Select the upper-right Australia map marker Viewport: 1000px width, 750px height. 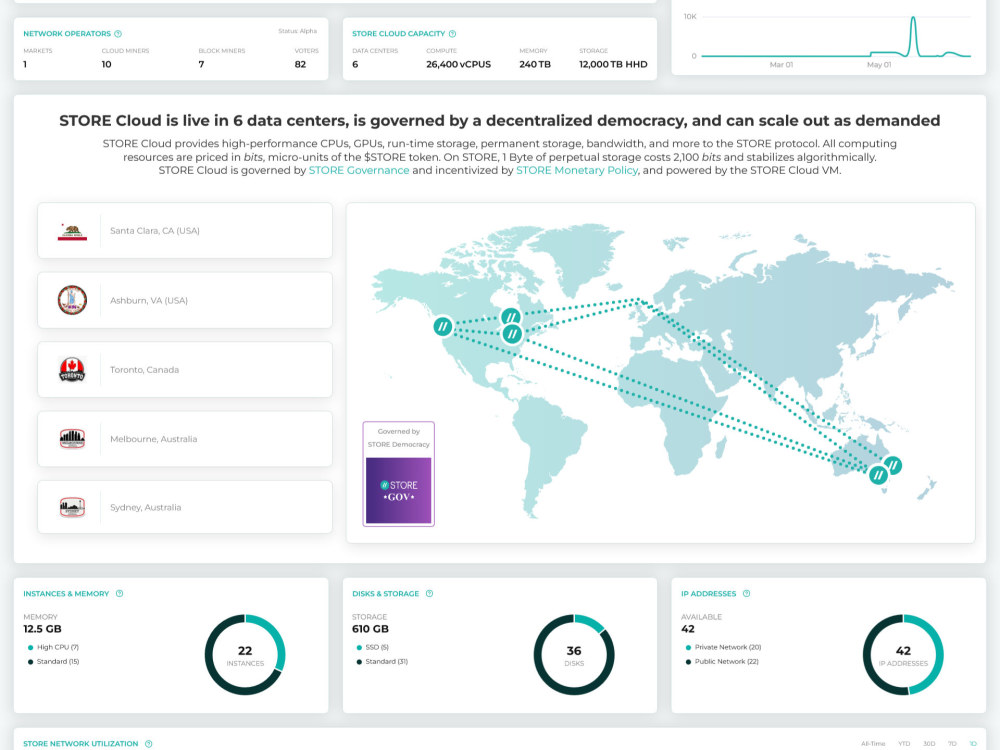coord(893,466)
